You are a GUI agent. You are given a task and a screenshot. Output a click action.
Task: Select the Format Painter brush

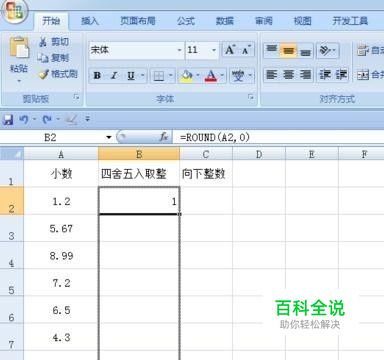(43, 74)
